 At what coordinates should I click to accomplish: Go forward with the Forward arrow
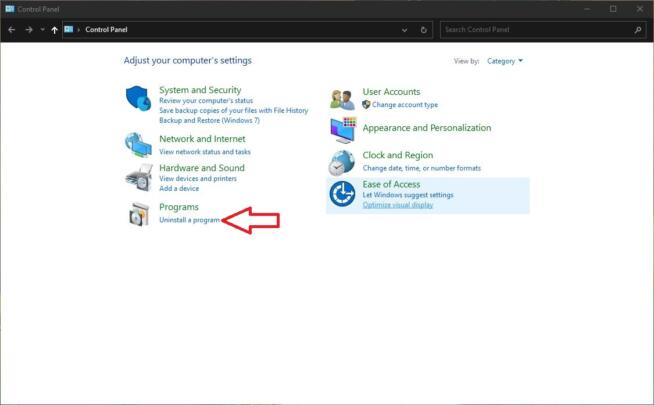point(29,30)
